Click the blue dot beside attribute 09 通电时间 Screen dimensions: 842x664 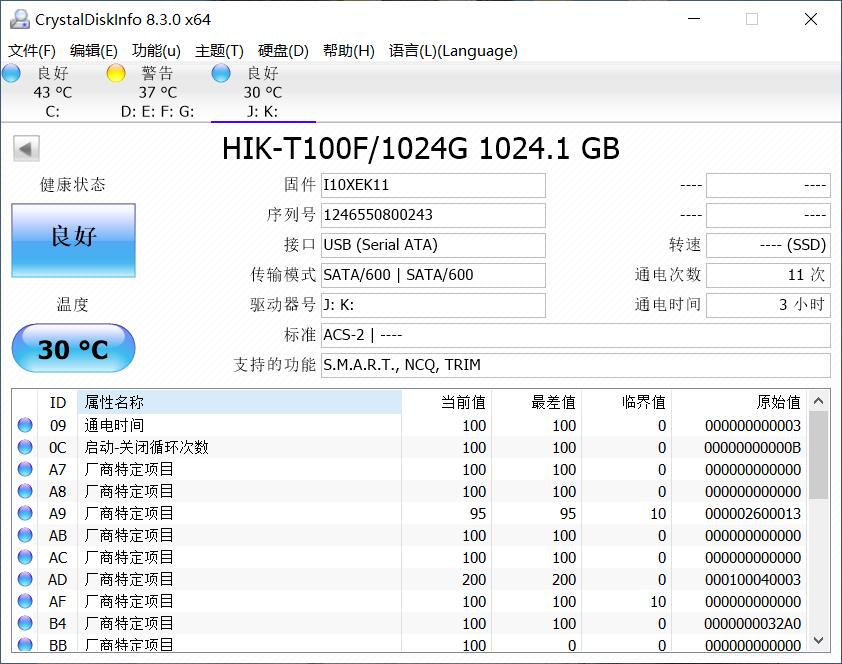click(25, 424)
